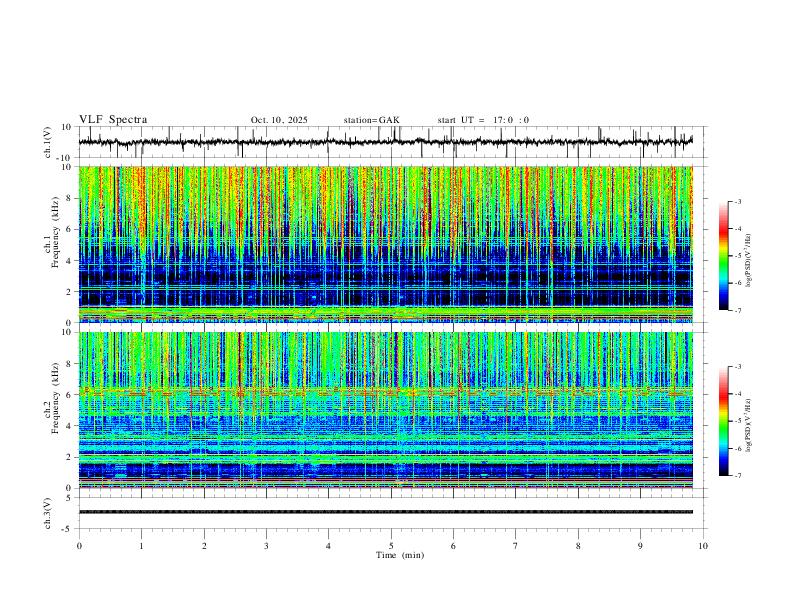Click the "-7" label on ch.2 color bar
The width and height of the screenshot is (792, 612).
(738, 476)
